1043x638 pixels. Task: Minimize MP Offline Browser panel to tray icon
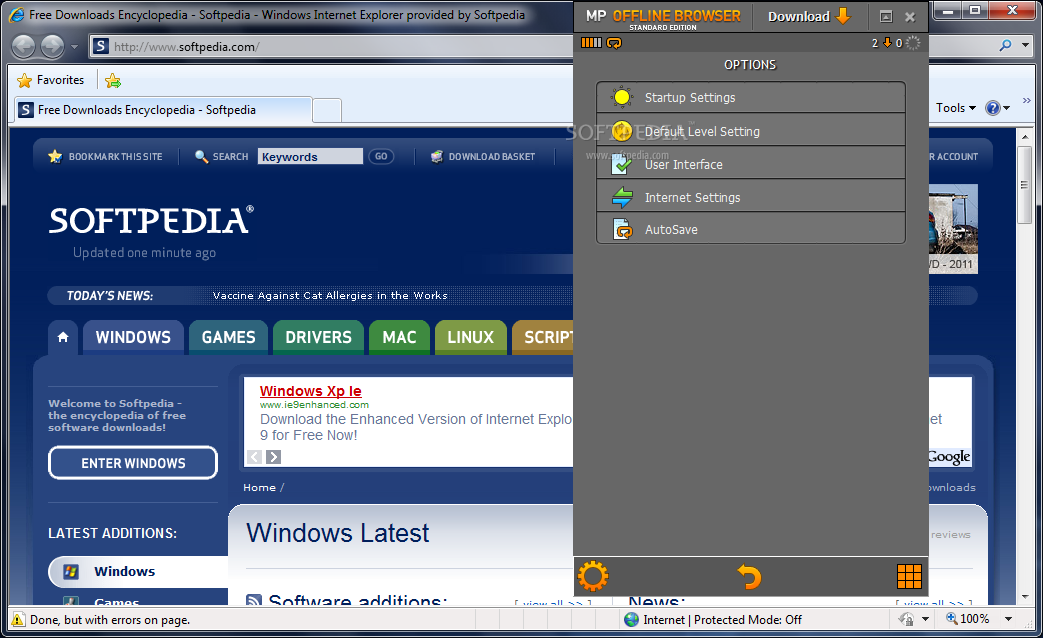[886, 17]
